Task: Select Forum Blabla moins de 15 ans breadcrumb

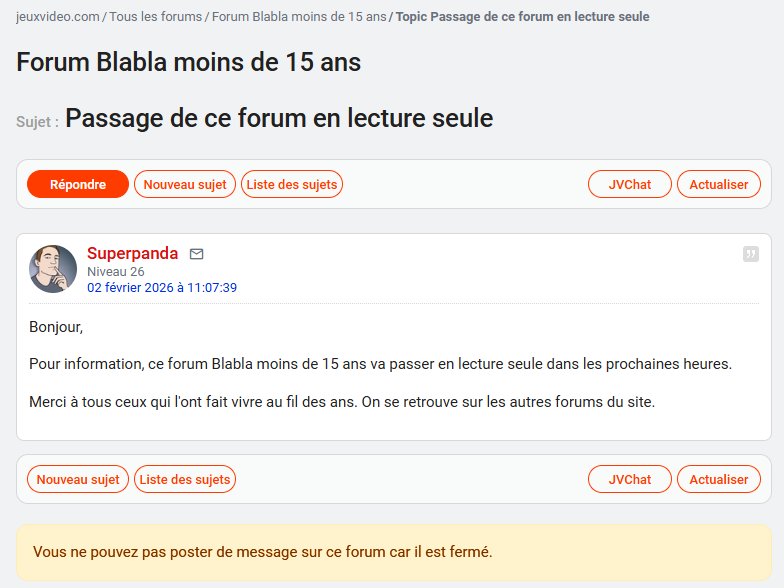Action: (x=298, y=17)
